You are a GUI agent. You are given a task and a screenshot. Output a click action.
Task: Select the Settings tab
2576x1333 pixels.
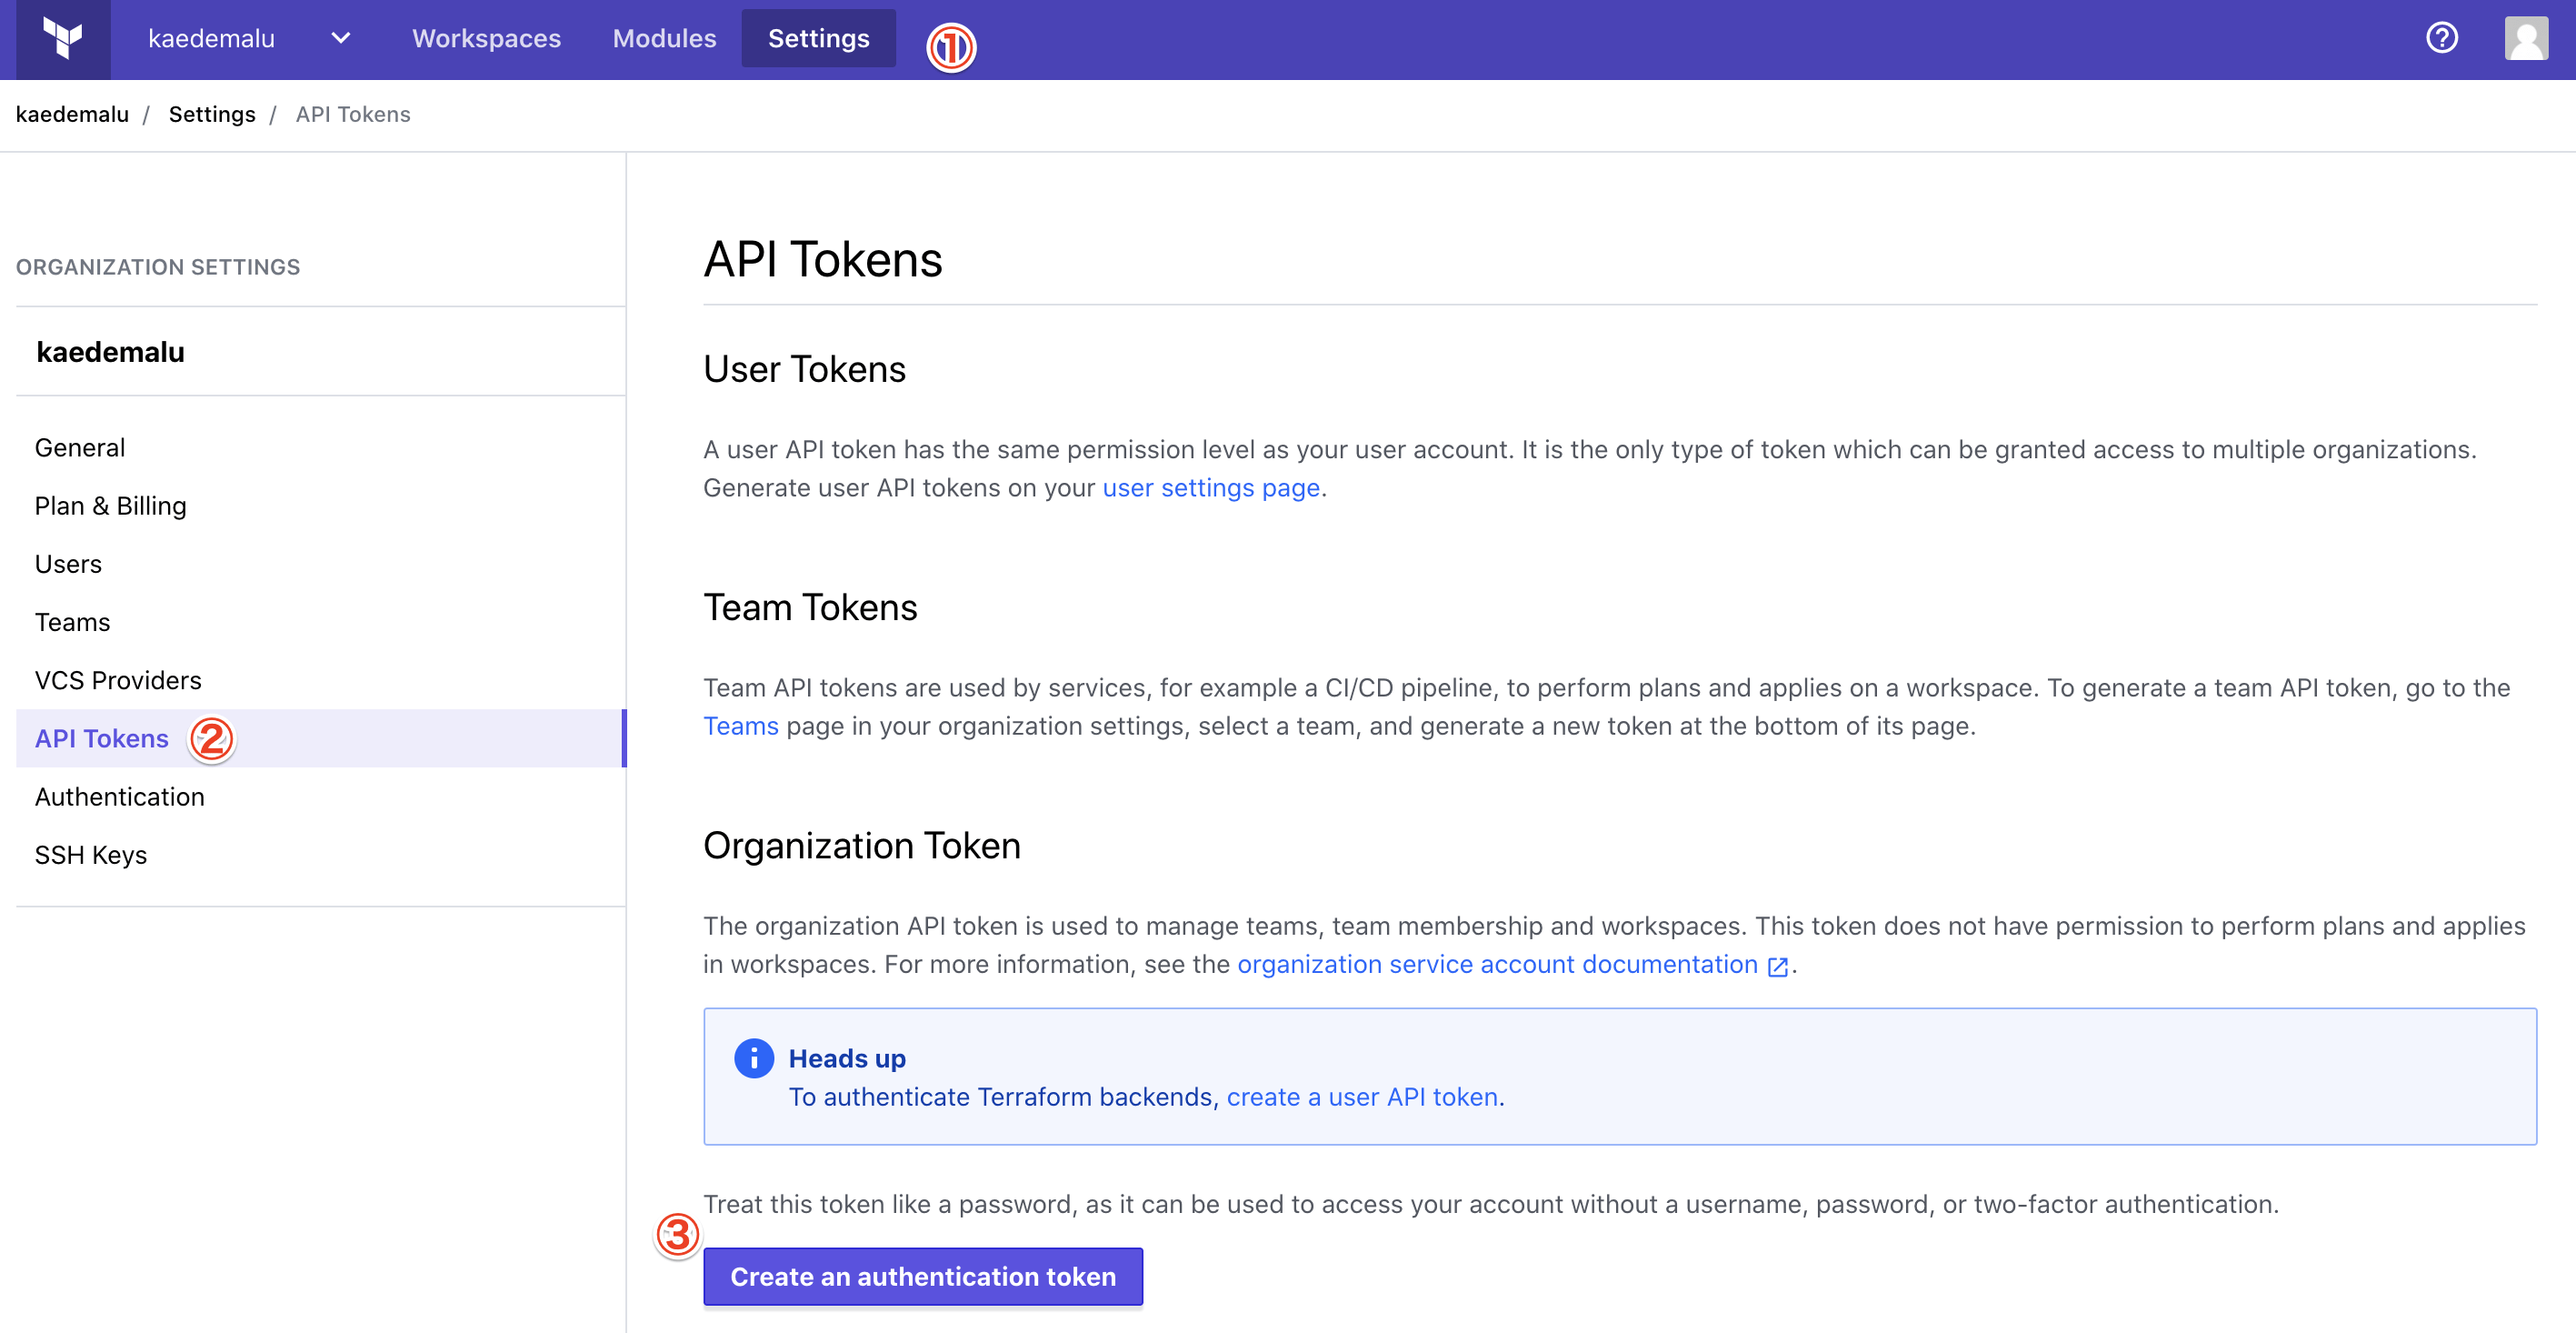pos(818,38)
